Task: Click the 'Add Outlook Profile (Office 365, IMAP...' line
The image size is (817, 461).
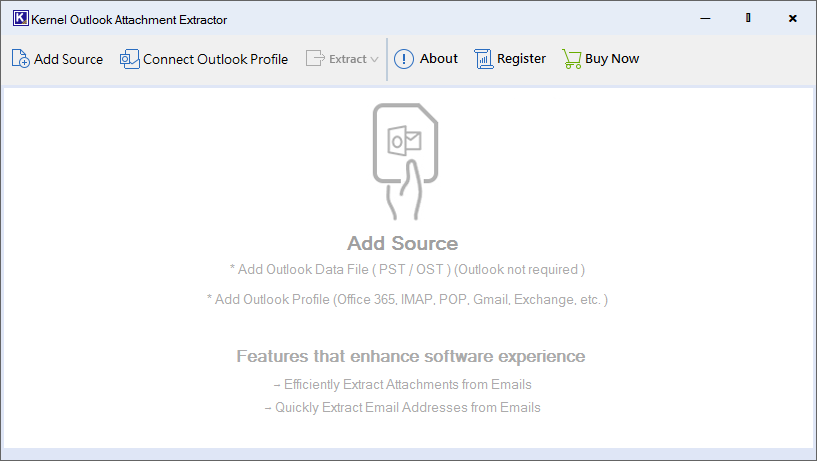Action: click(407, 300)
